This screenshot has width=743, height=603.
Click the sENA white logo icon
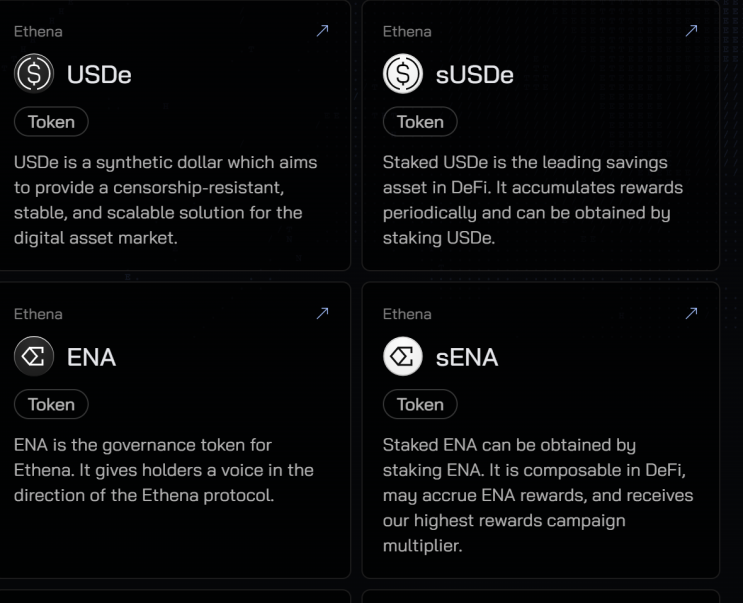point(403,357)
